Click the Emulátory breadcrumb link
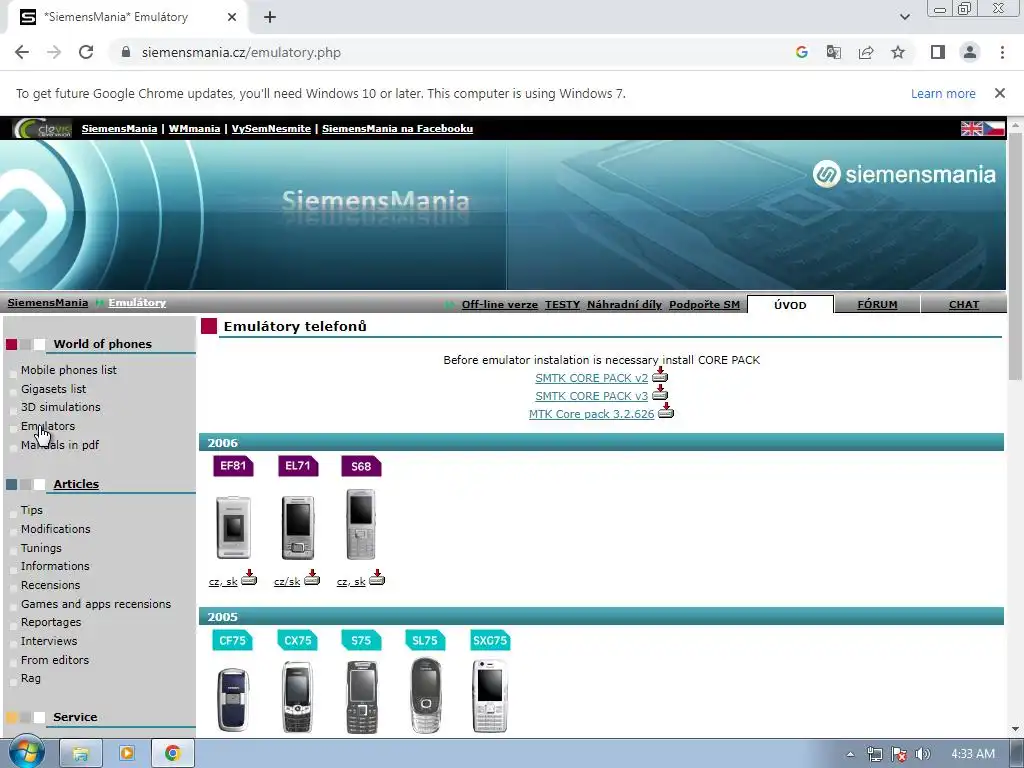The height and width of the screenshot is (768, 1024). [137, 302]
